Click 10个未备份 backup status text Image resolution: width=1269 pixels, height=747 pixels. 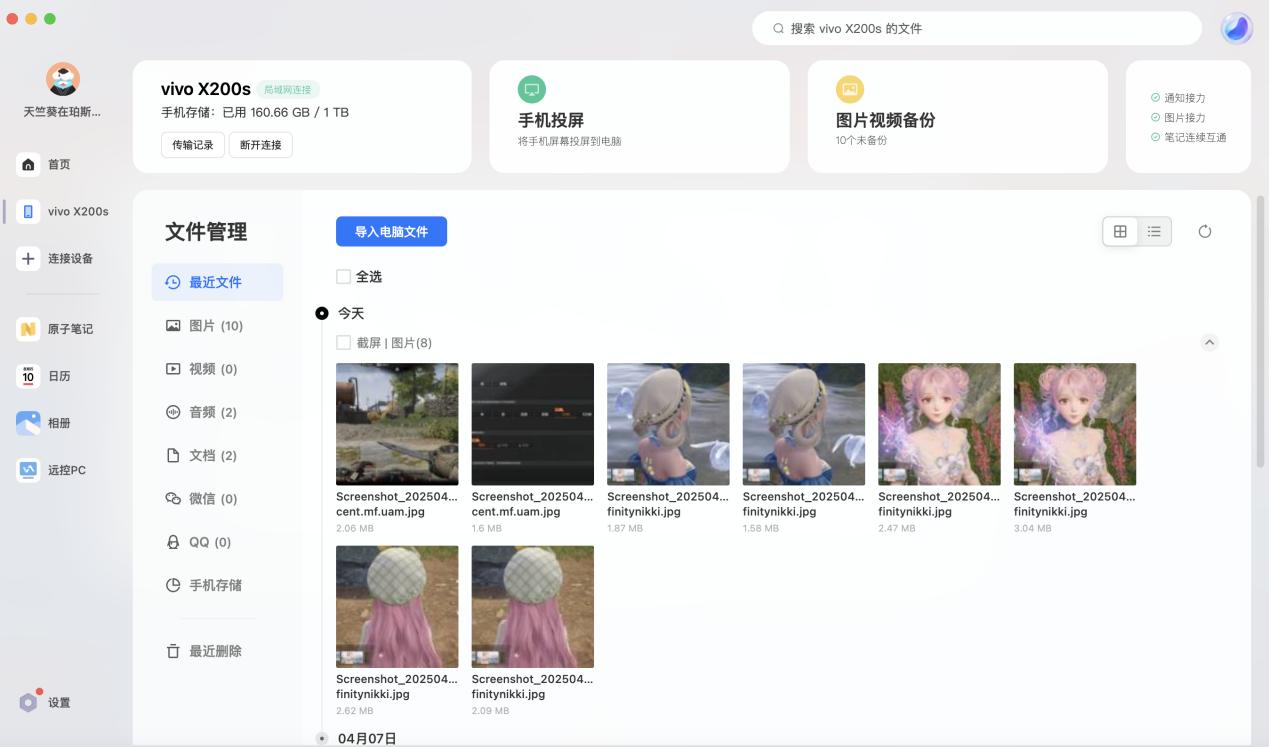tap(861, 141)
